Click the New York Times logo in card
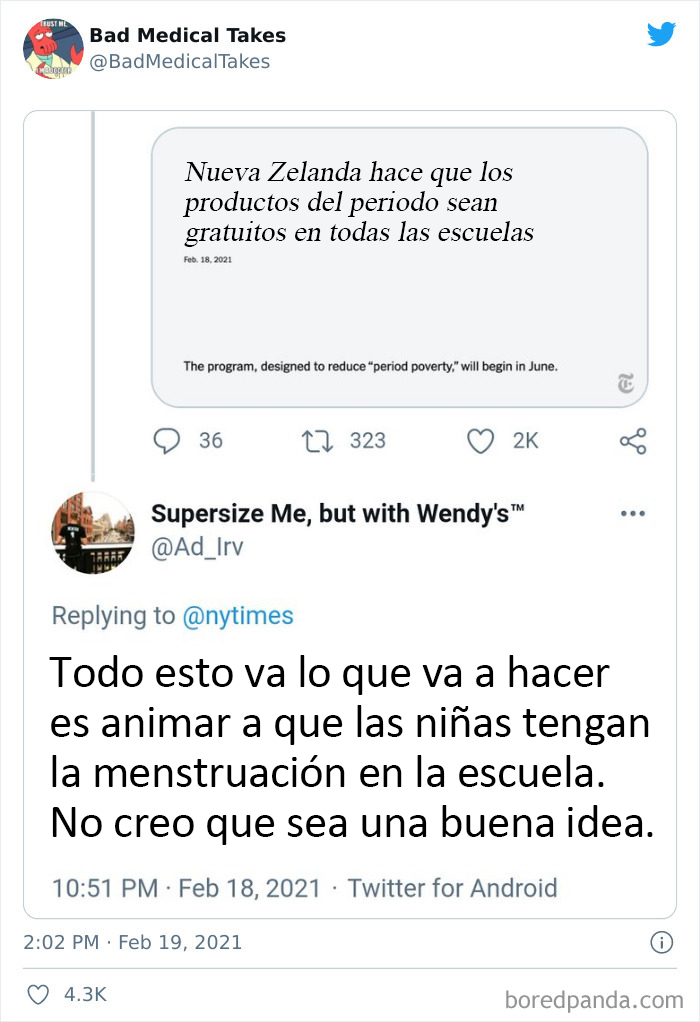 coord(626,383)
